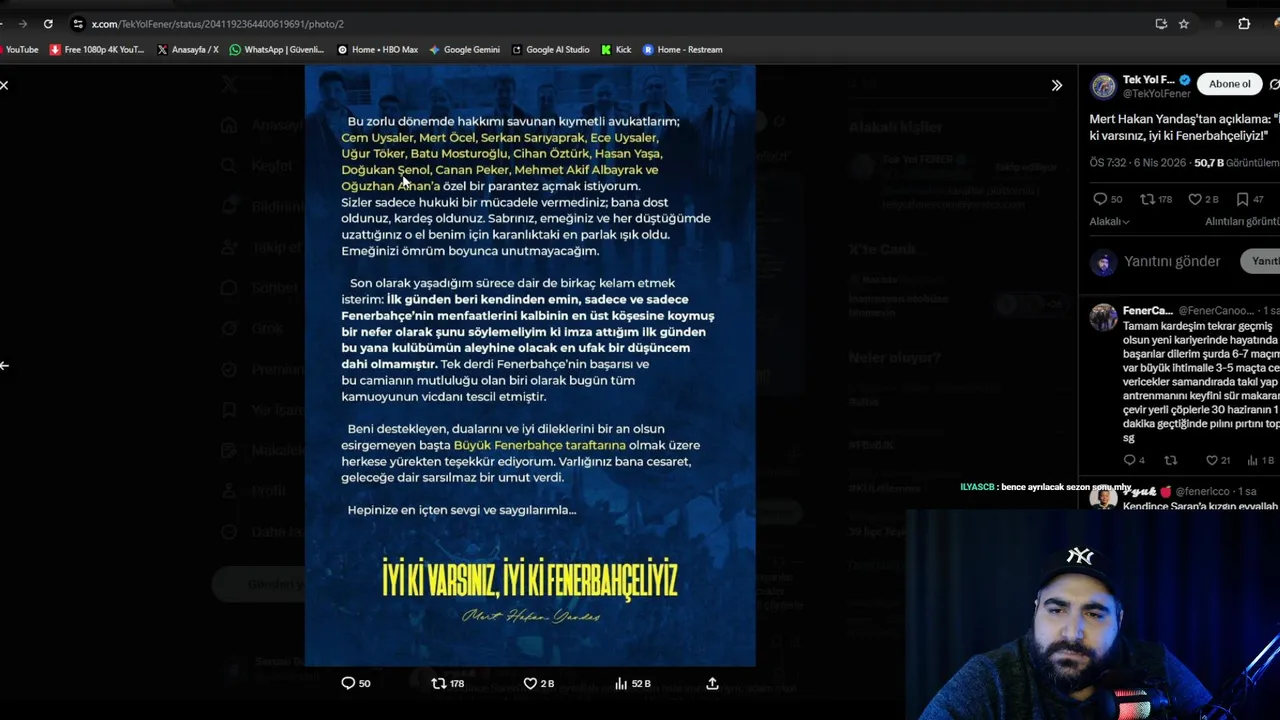This screenshot has width=1280, height=720.
Task: Click FenerCa... commenter display name
Action: (x=1147, y=311)
